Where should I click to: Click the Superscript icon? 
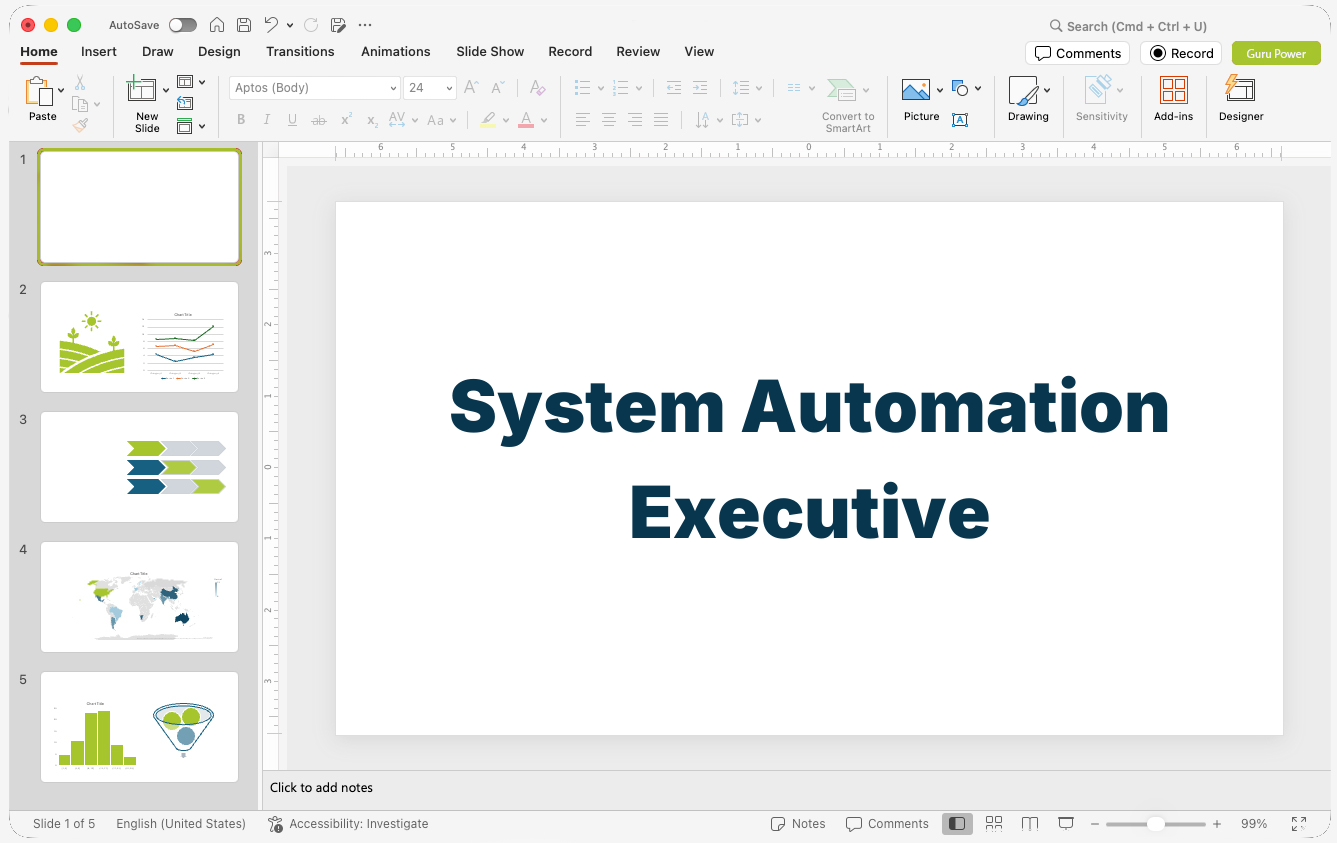point(346,120)
